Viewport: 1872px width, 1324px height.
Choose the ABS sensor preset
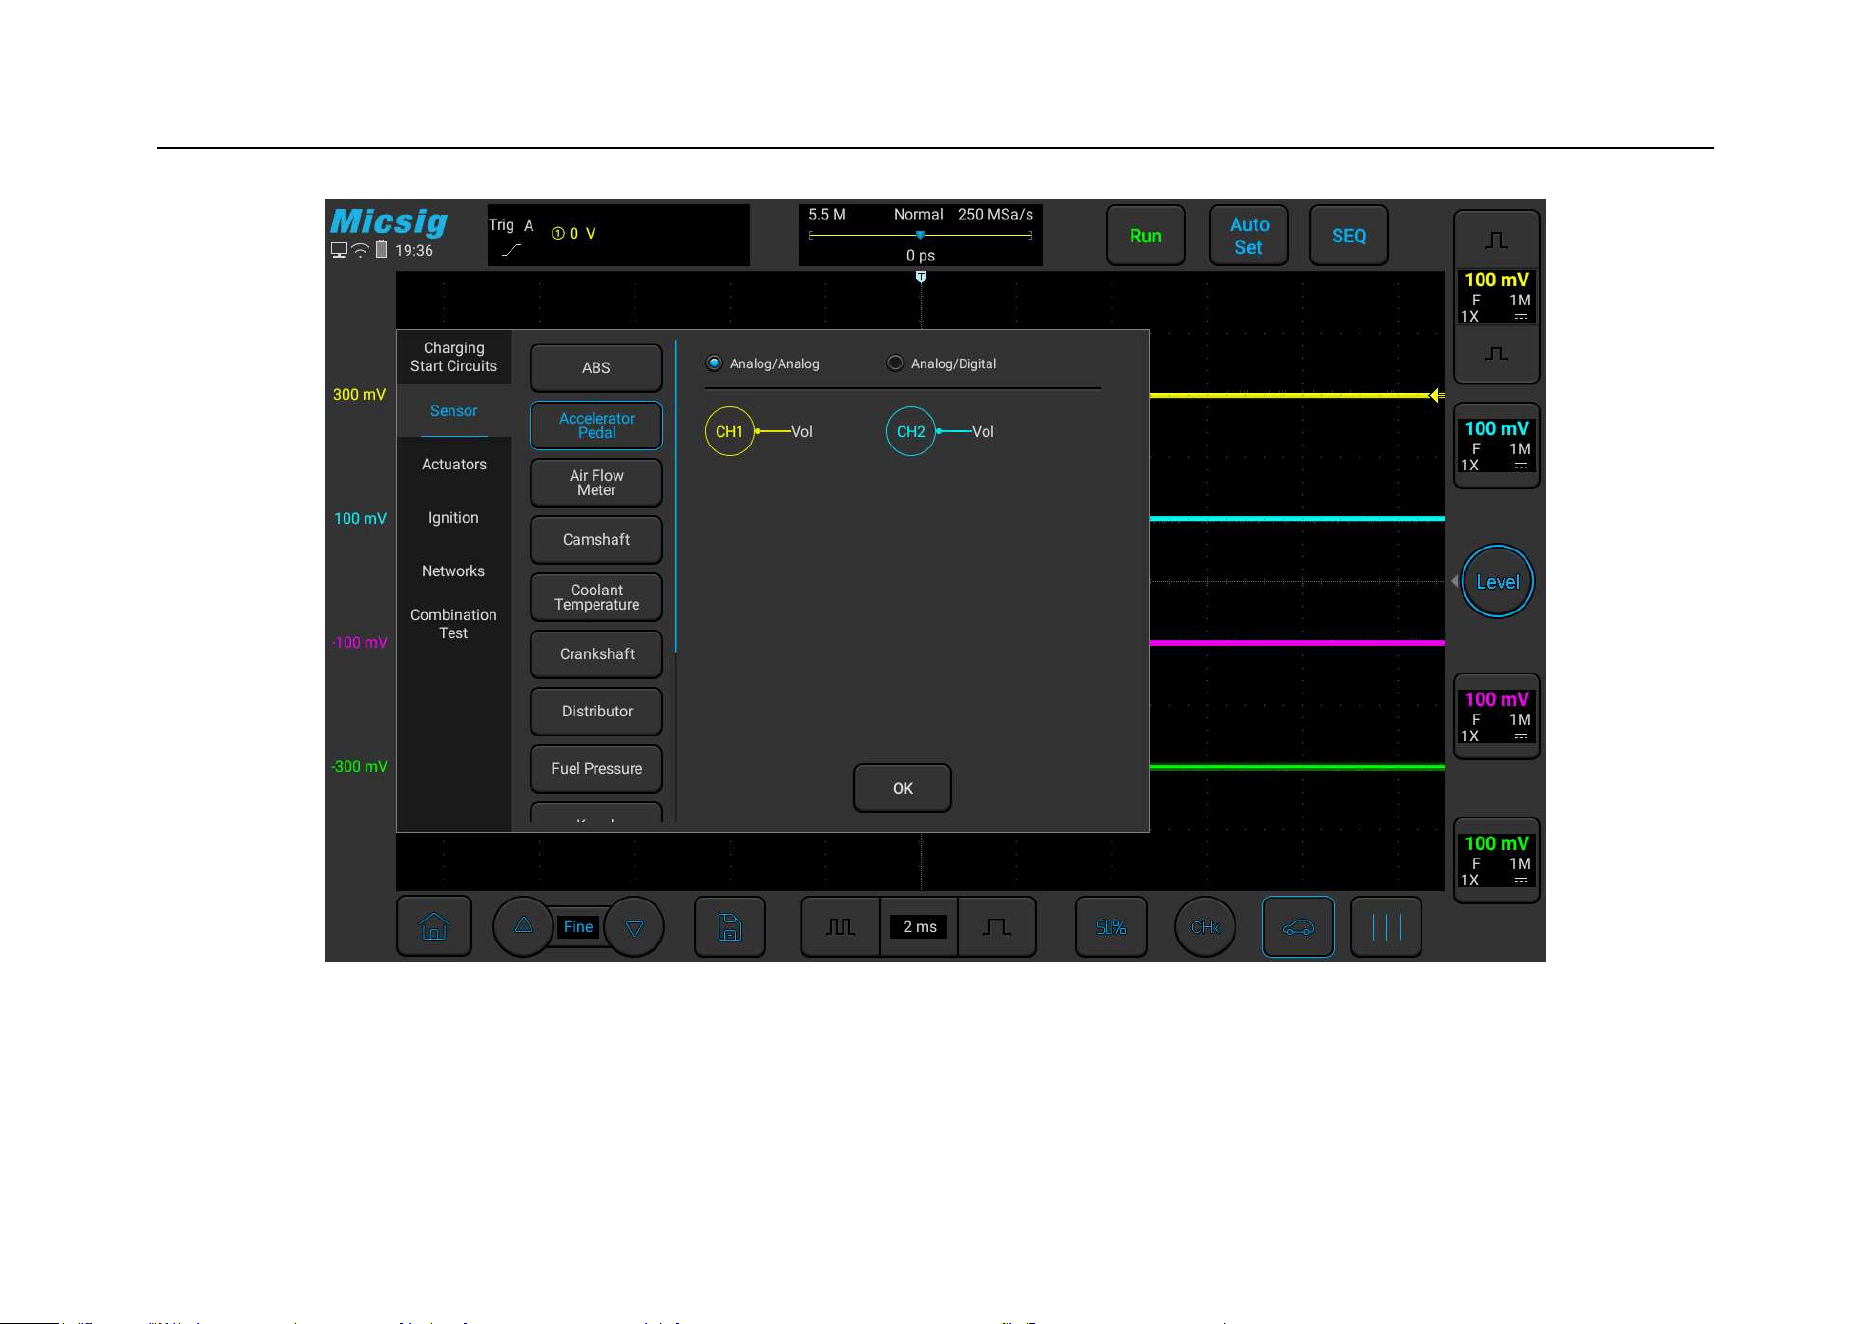click(x=596, y=368)
